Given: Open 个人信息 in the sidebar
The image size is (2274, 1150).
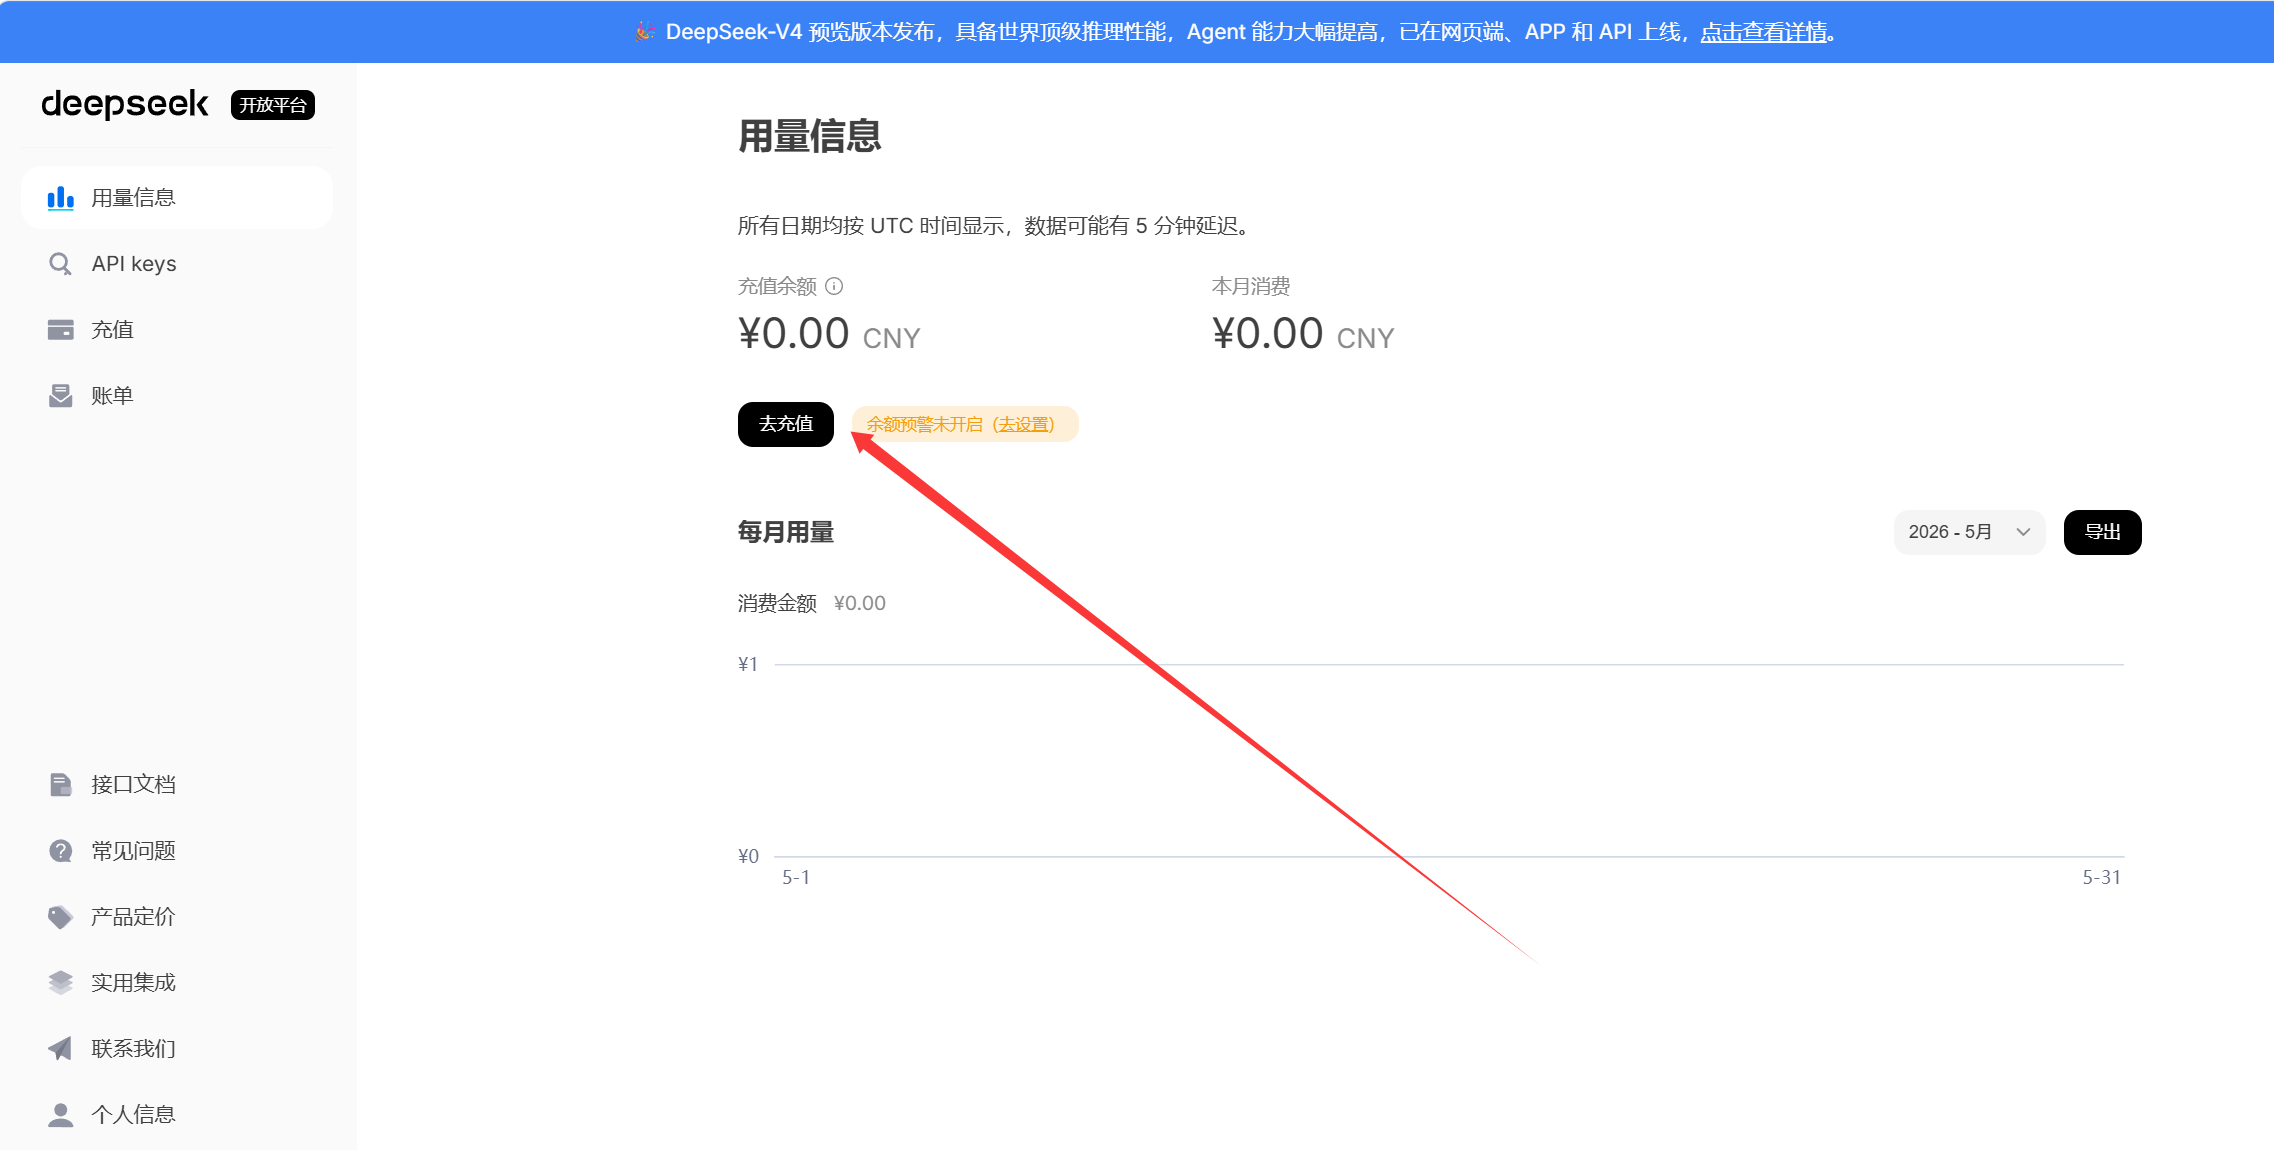Looking at the screenshot, I should click(177, 1115).
